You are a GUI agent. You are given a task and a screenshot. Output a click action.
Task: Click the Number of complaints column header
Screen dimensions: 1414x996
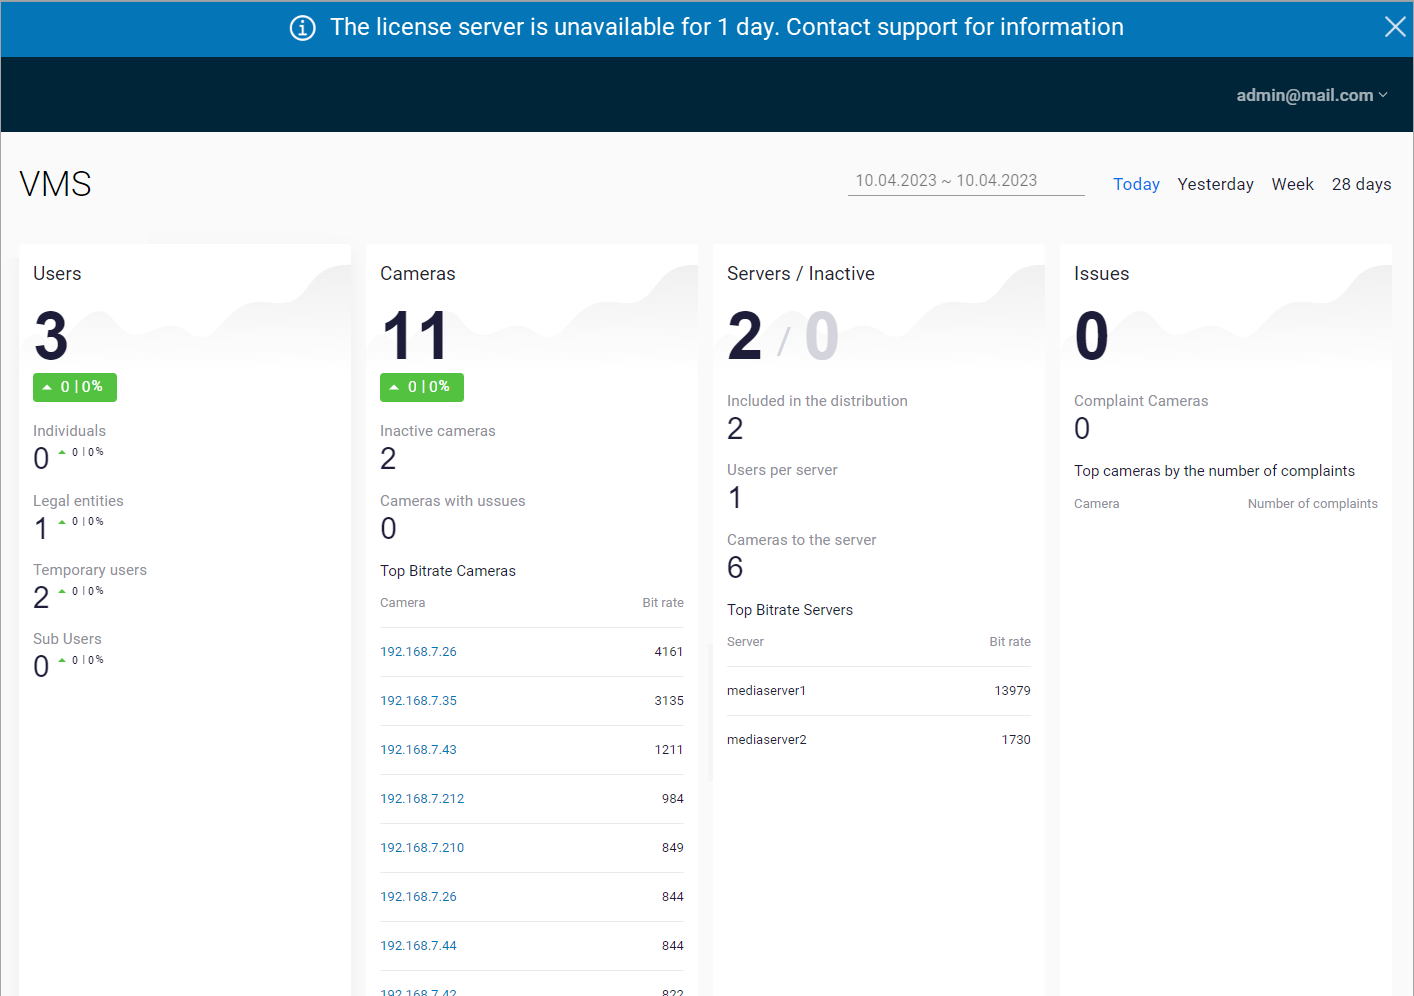coord(1312,504)
